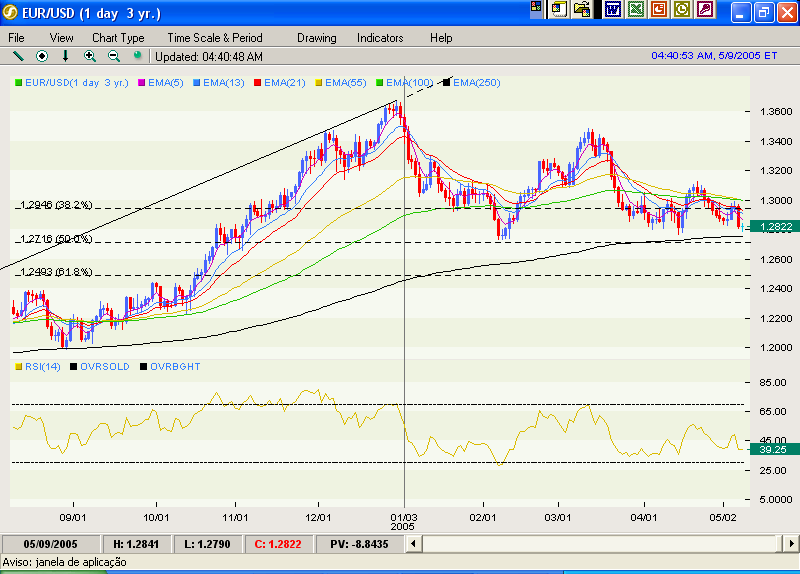Open PowerPoint from the Office shortcut bar

659,9
